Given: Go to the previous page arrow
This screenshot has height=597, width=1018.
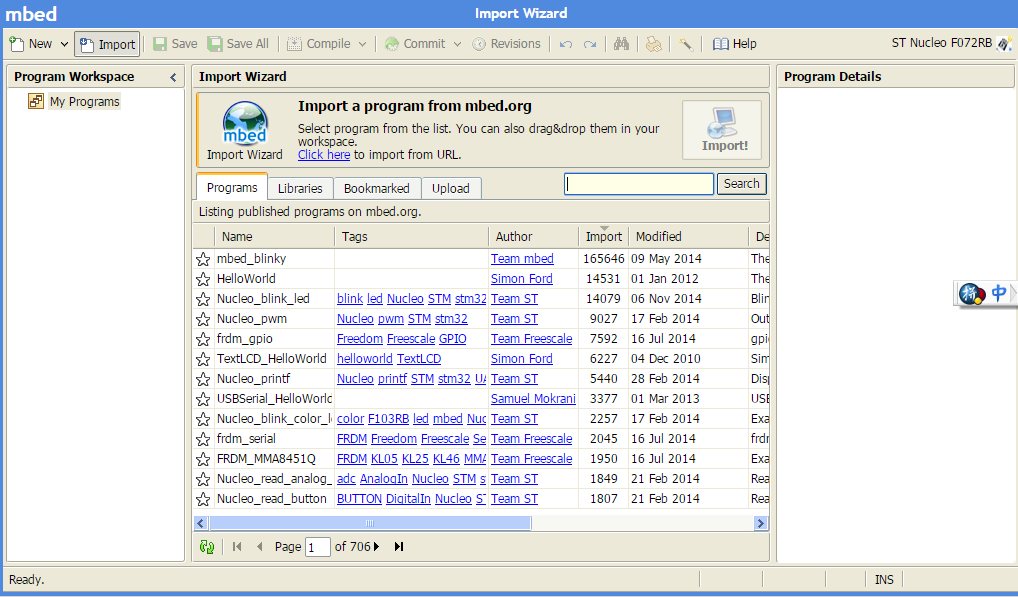Looking at the screenshot, I should (x=260, y=547).
